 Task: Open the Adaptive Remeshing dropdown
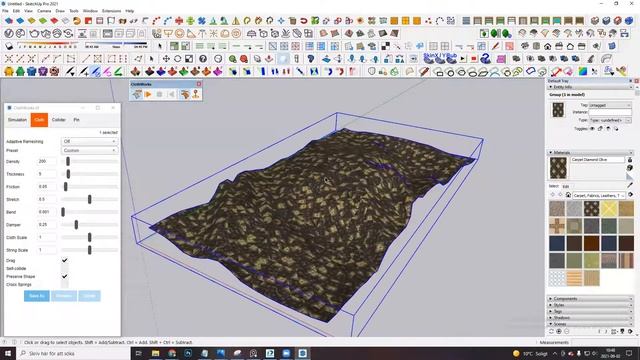(89, 141)
